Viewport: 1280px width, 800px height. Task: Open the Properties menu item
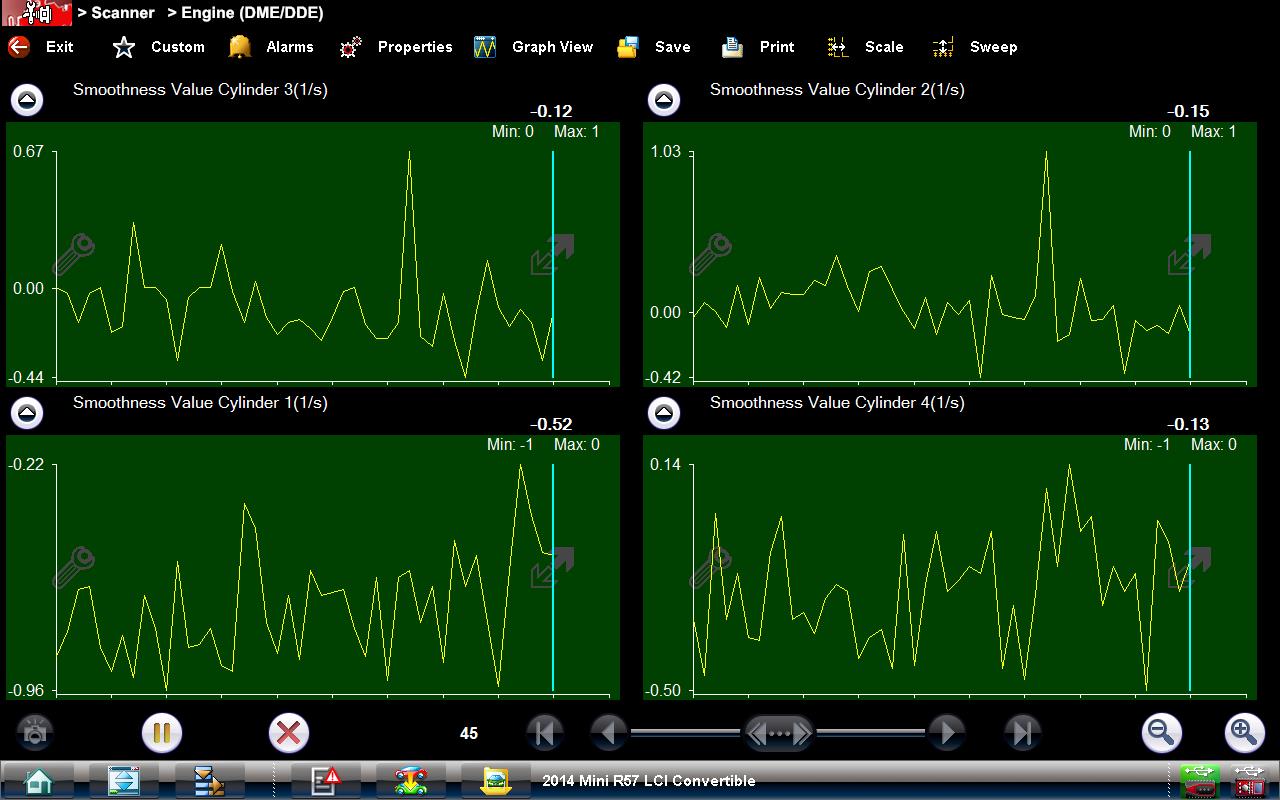coord(396,47)
